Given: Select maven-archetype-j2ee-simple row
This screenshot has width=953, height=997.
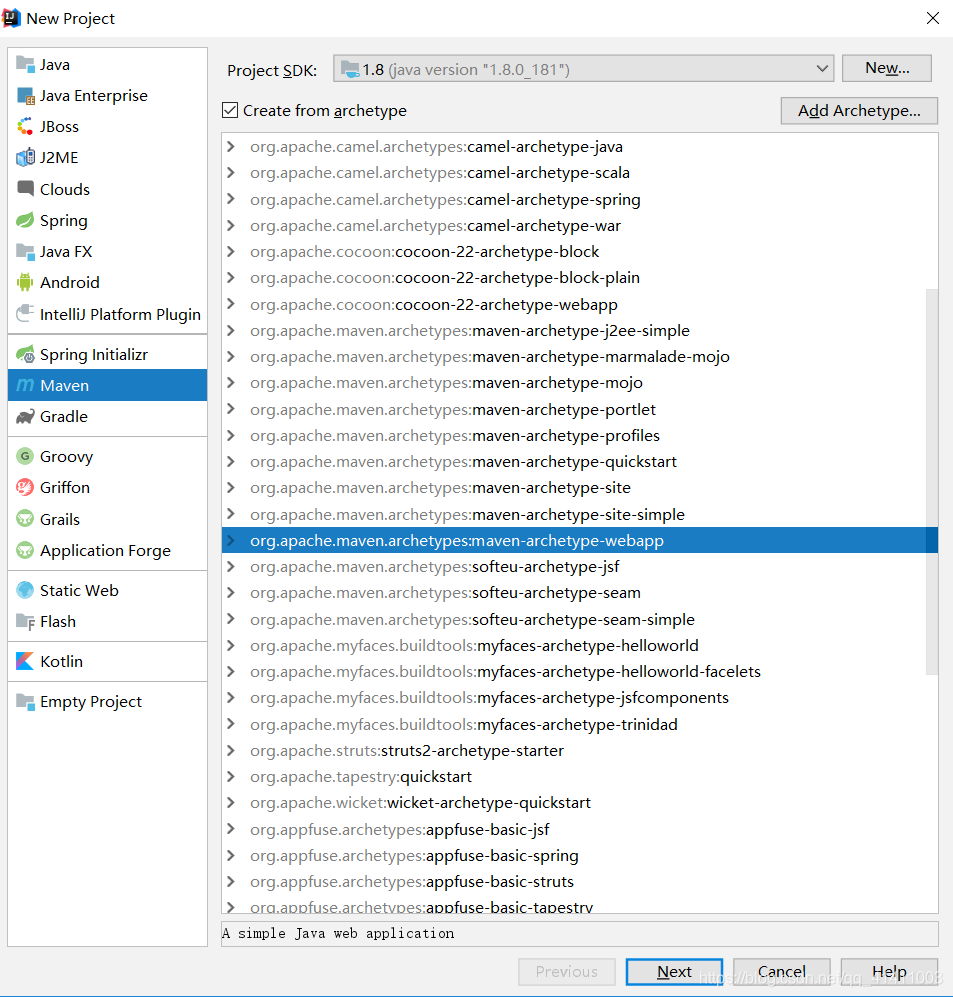Looking at the screenshot, I should click(x=579, y=331).
